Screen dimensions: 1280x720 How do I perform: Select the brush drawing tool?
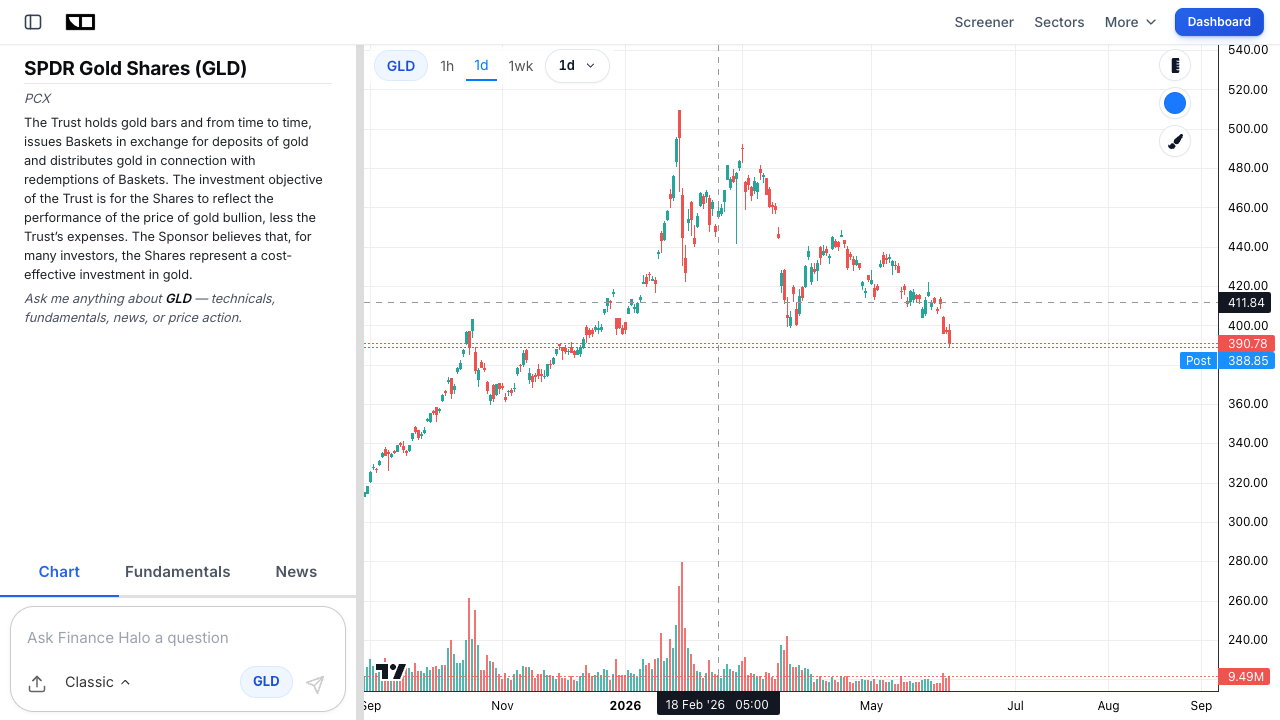click(x=1175, y=141)
